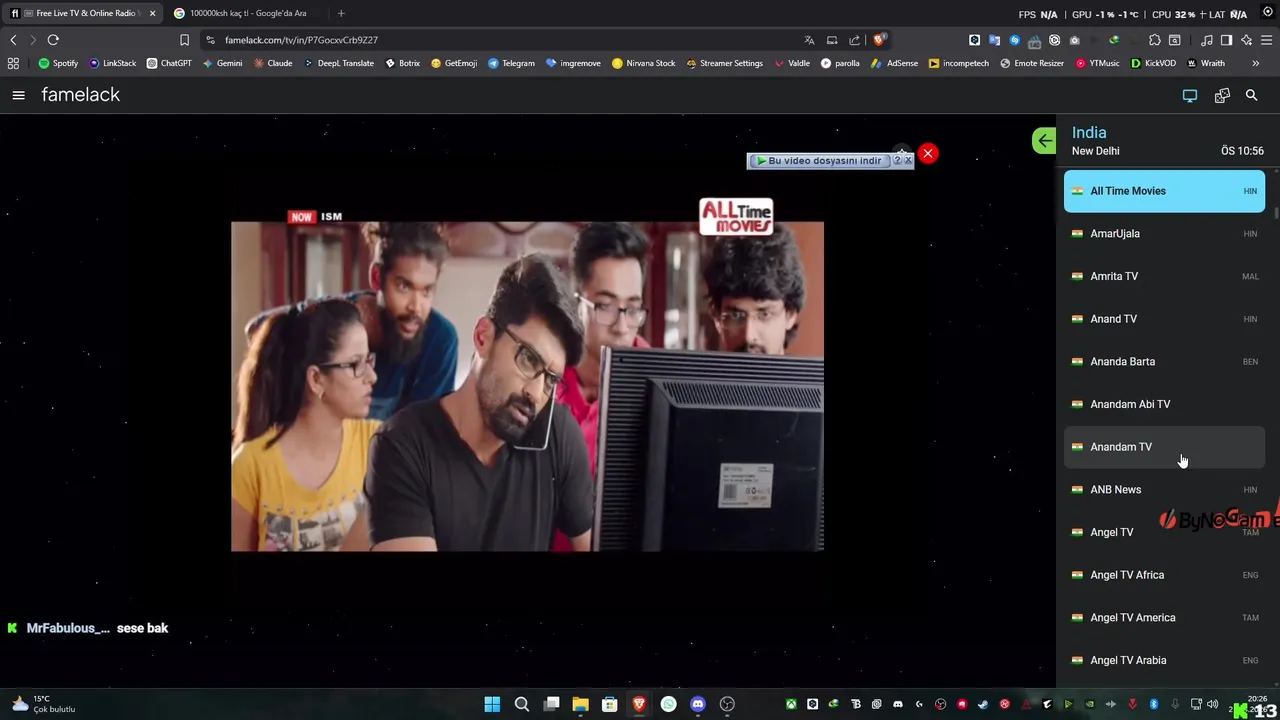Select Anand TV channel
The height and width of the screenshot is (720, 1280).
(1164, 319)
